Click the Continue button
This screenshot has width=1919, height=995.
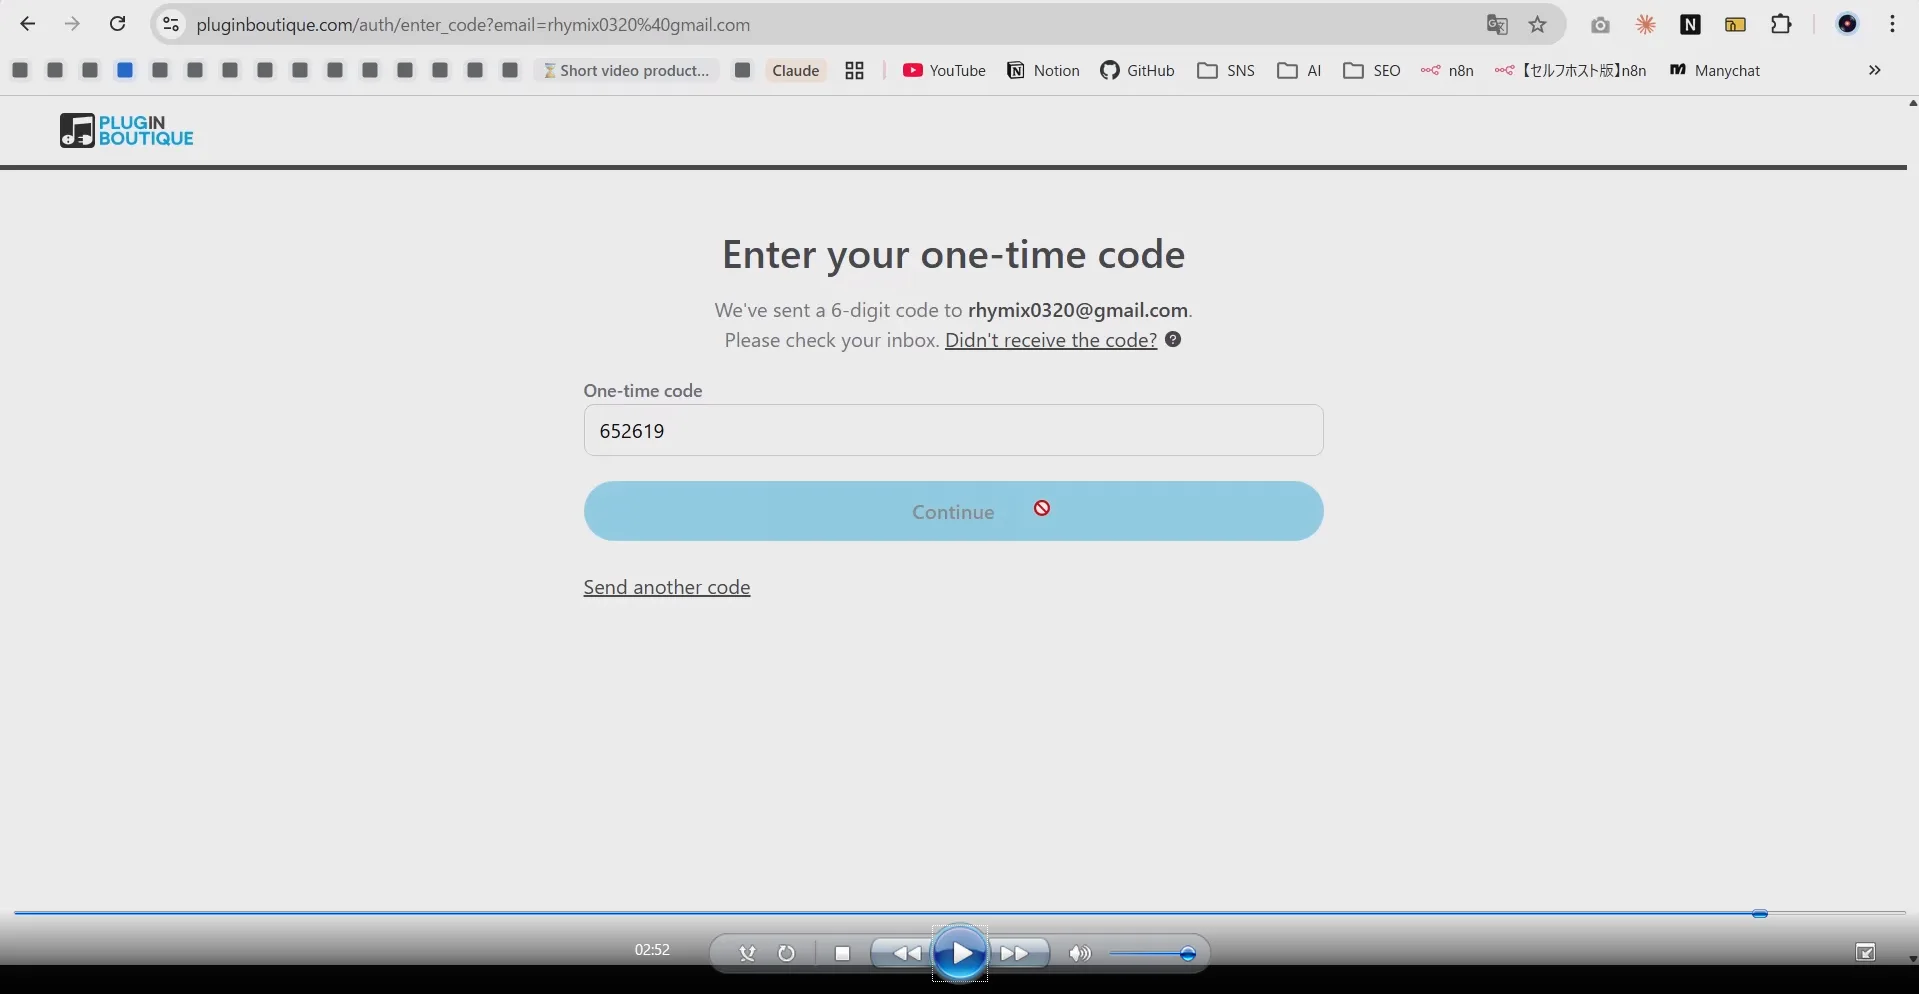[x=953, y=511]
